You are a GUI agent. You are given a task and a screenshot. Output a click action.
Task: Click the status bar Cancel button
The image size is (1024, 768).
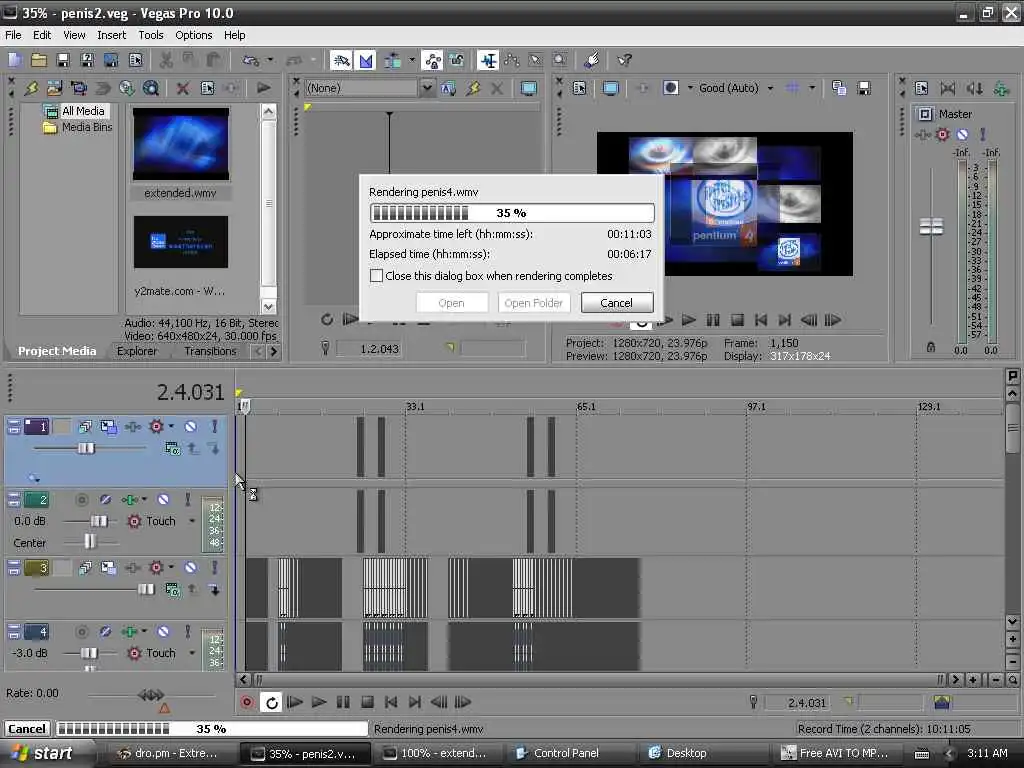27,729
